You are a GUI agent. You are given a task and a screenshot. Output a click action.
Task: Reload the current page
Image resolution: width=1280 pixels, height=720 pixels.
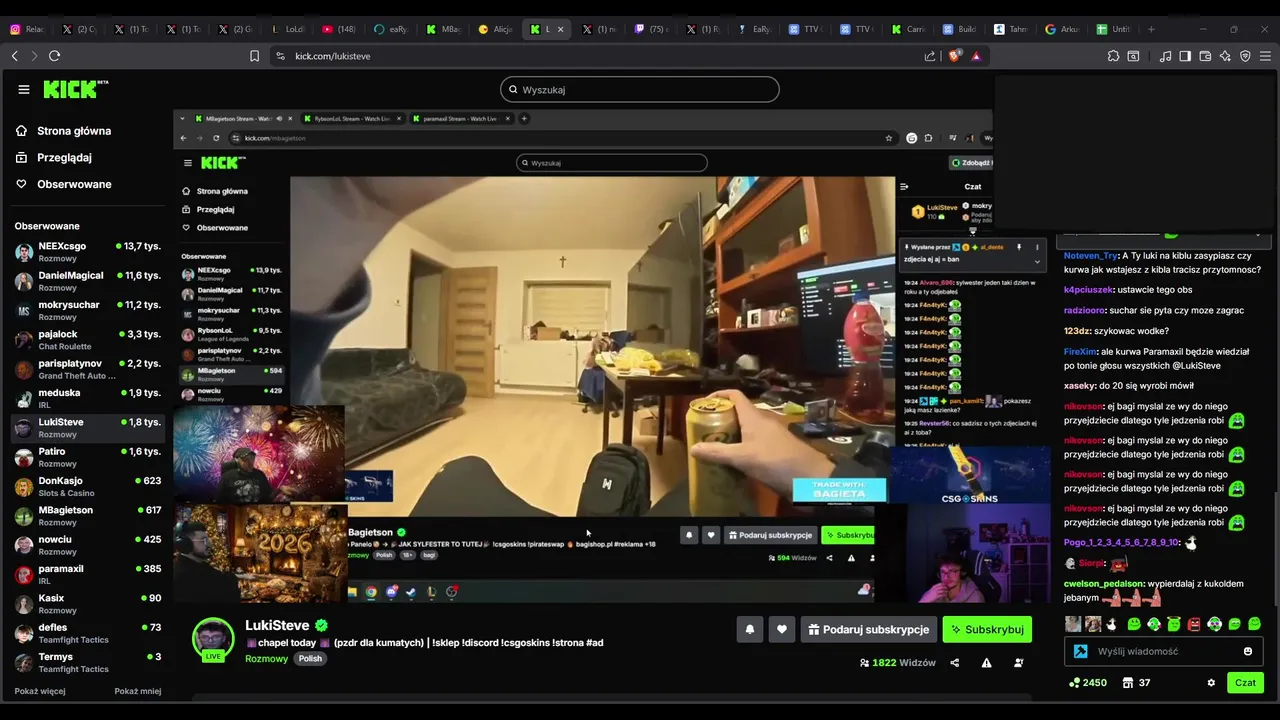tap(54, 56)
